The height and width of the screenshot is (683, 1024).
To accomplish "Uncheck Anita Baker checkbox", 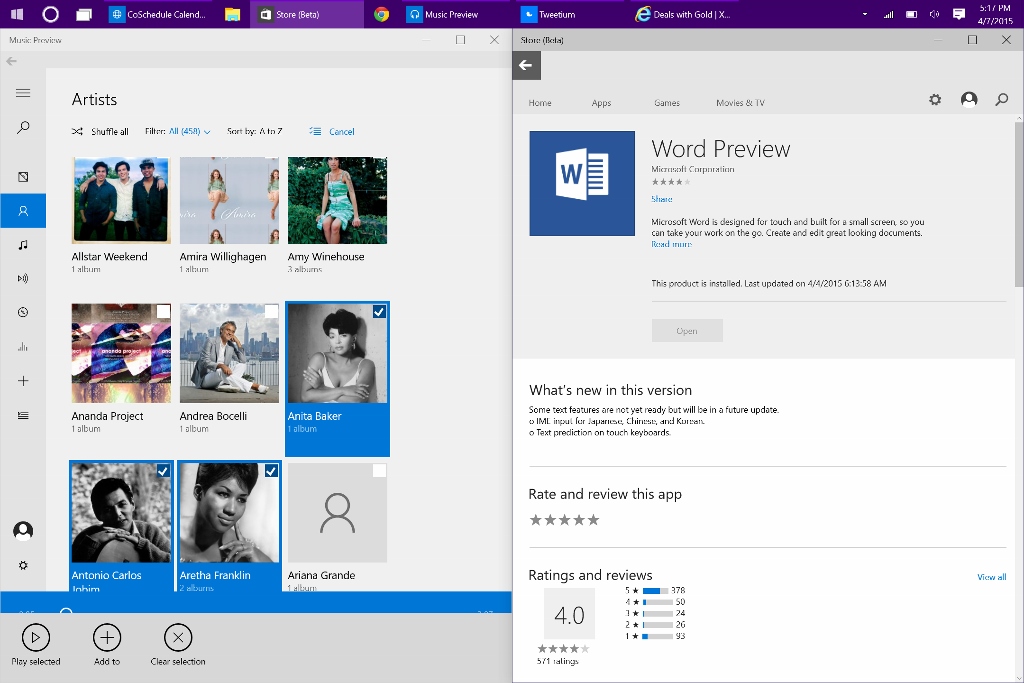I will 379,311.
